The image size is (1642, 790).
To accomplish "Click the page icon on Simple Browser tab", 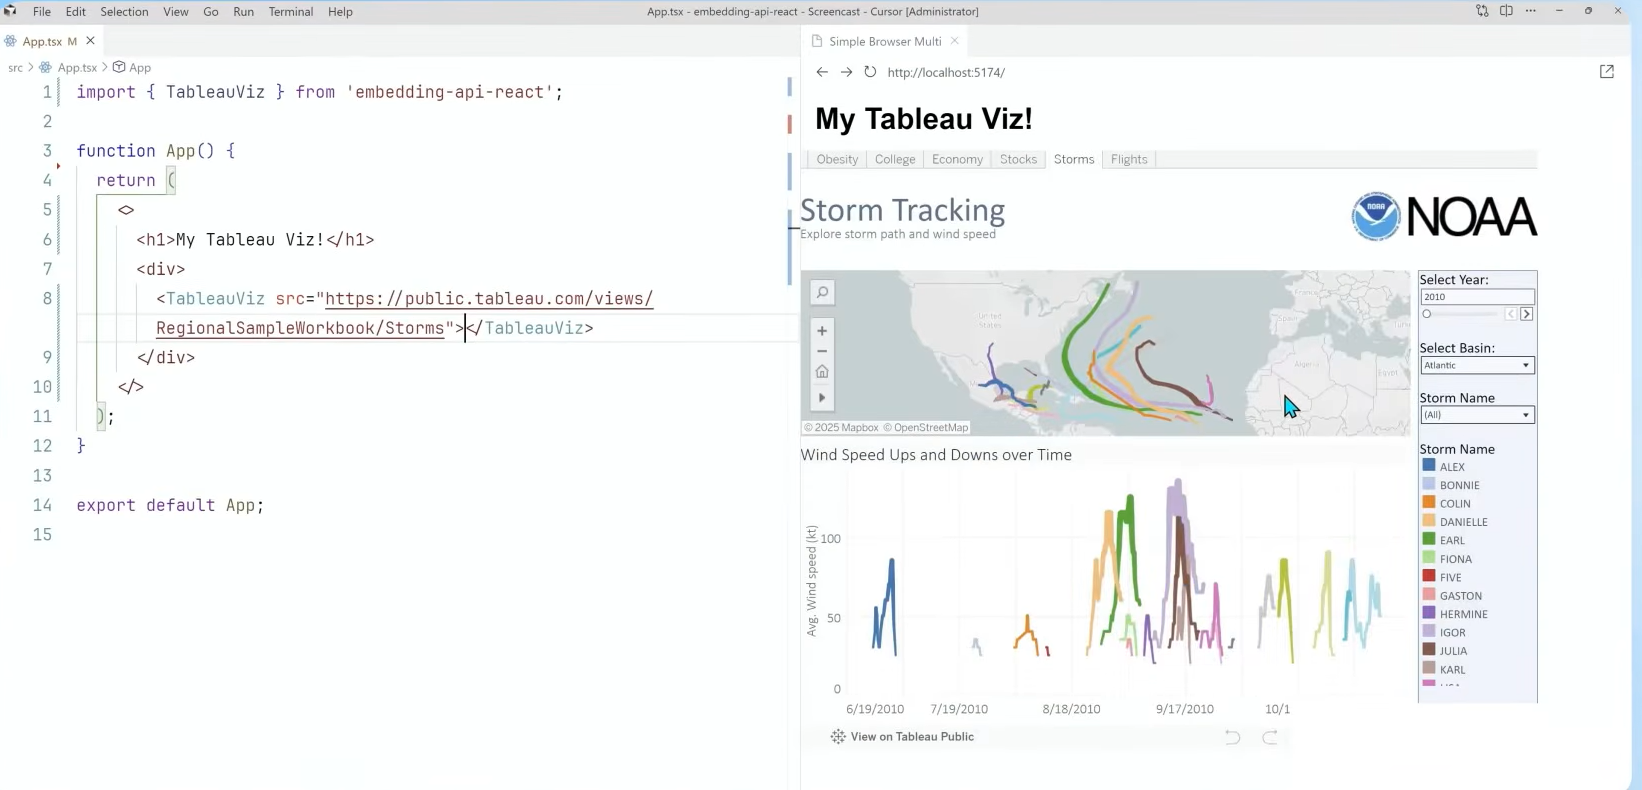I will [x=817, y=41].
